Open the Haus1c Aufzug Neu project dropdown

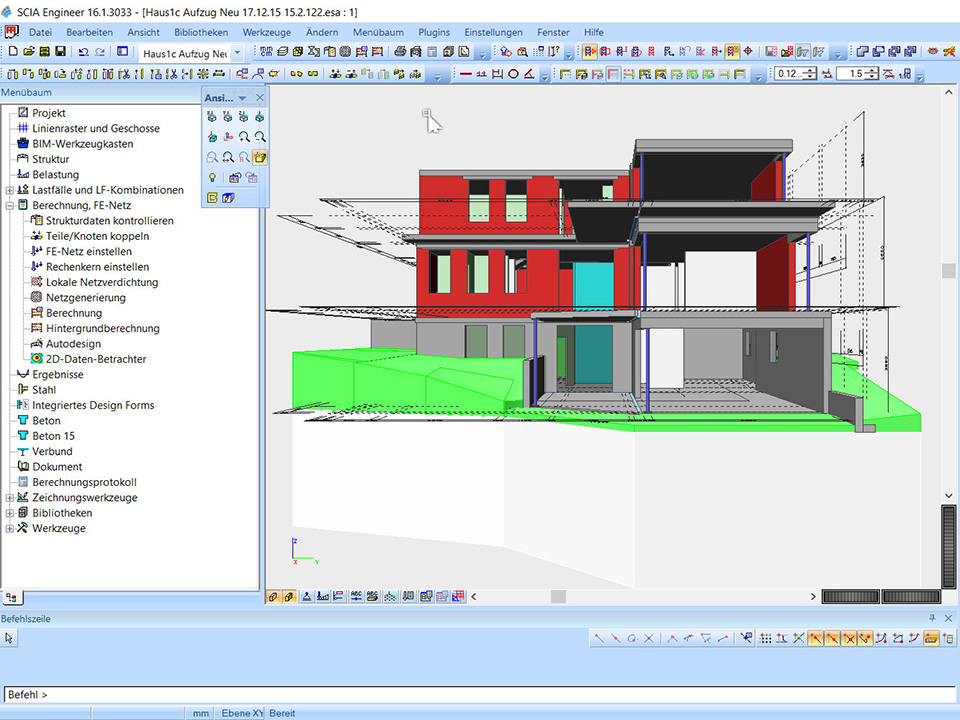(237, 52)
